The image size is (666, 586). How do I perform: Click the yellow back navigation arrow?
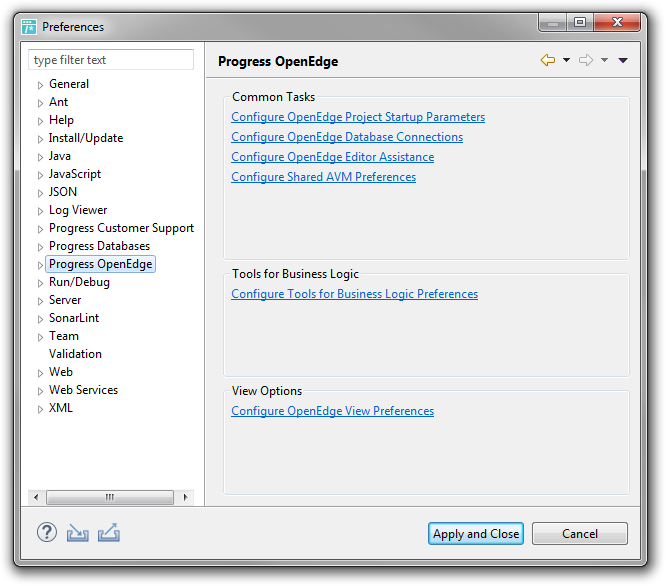pyautogui.click(x=548, y=60)
